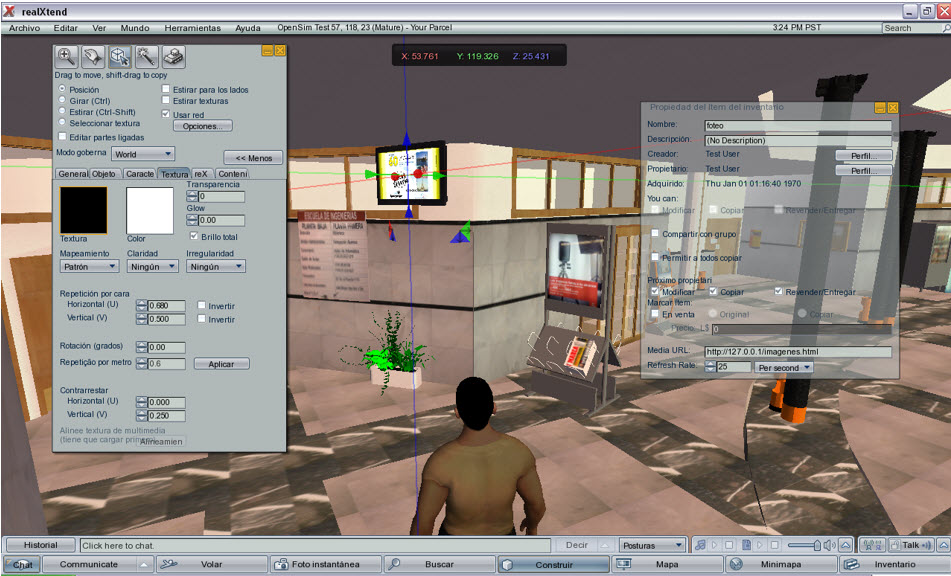Enable Estirar texturas checkbox
This screenshot has height=576, width=951.
click(166, 100)
